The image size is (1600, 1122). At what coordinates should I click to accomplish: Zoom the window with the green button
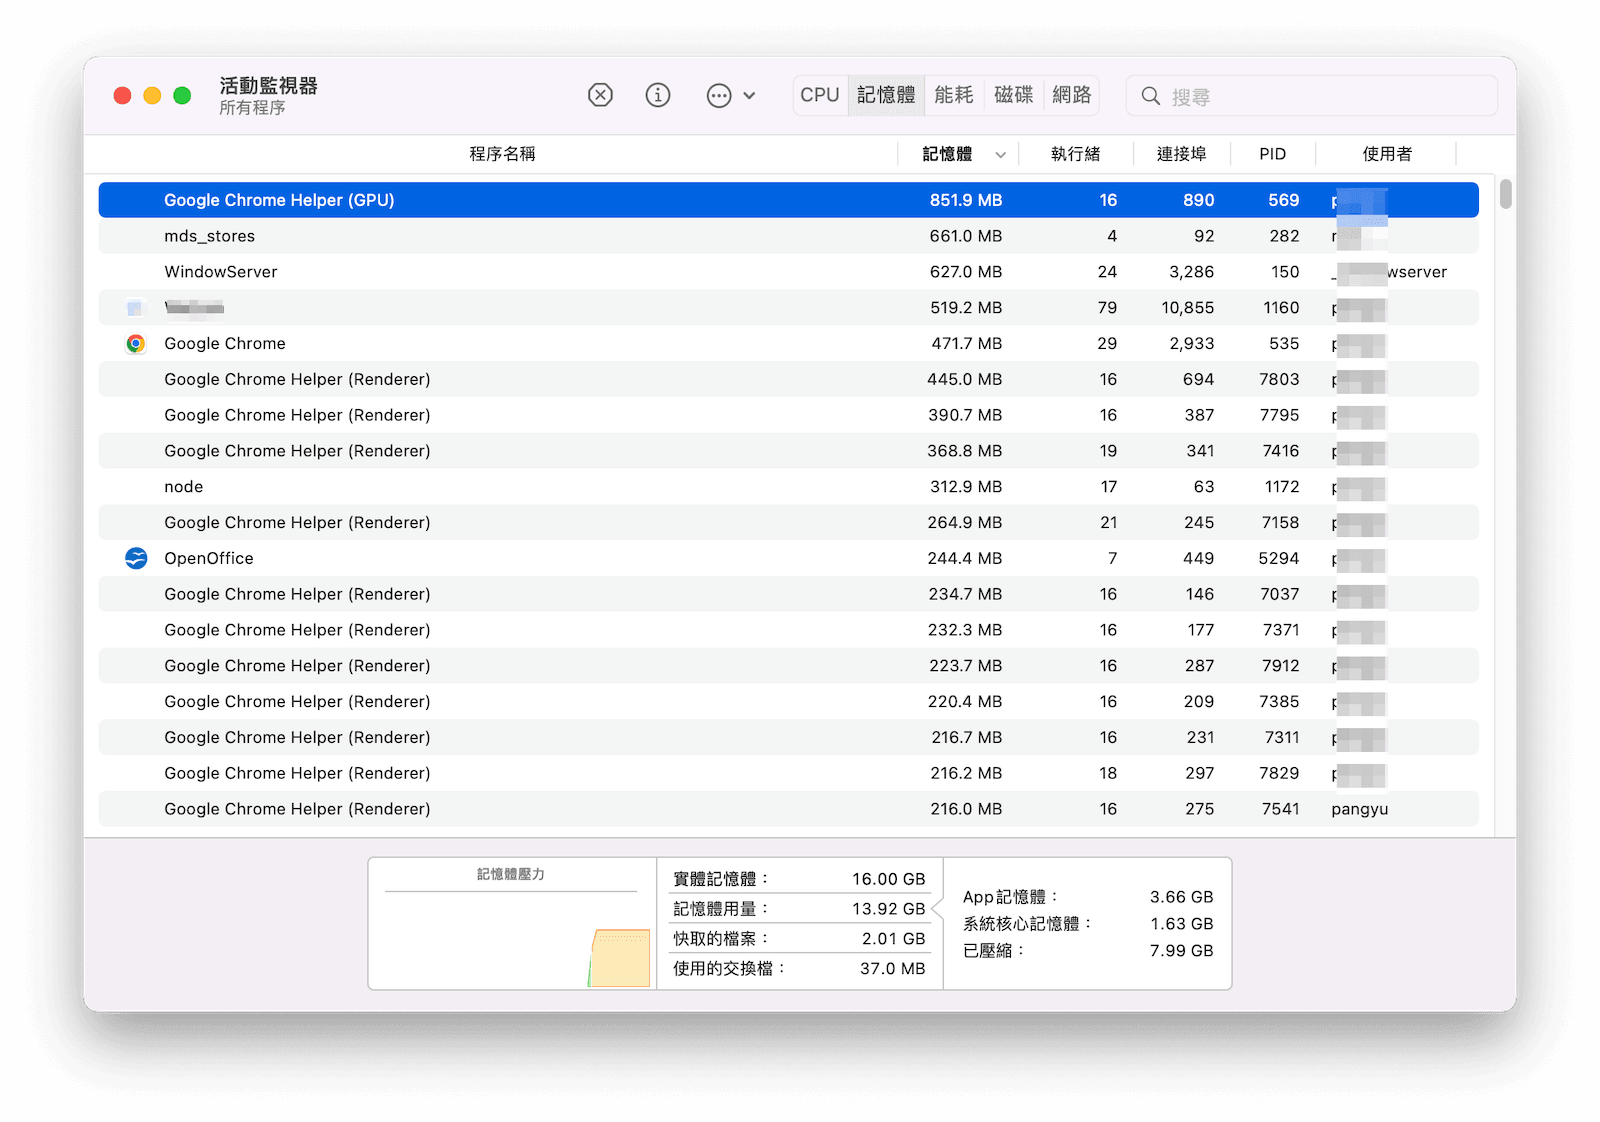(x=182, y=95)
